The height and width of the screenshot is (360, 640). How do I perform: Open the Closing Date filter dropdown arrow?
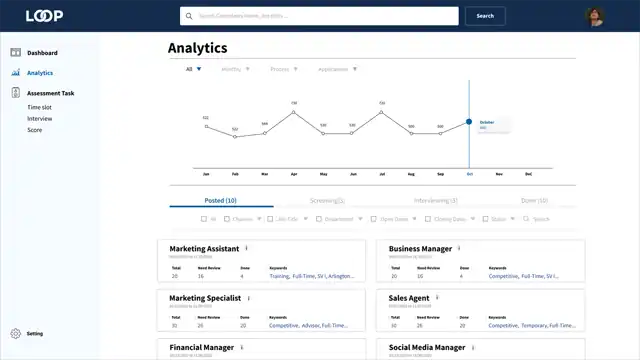coord(473,219)
